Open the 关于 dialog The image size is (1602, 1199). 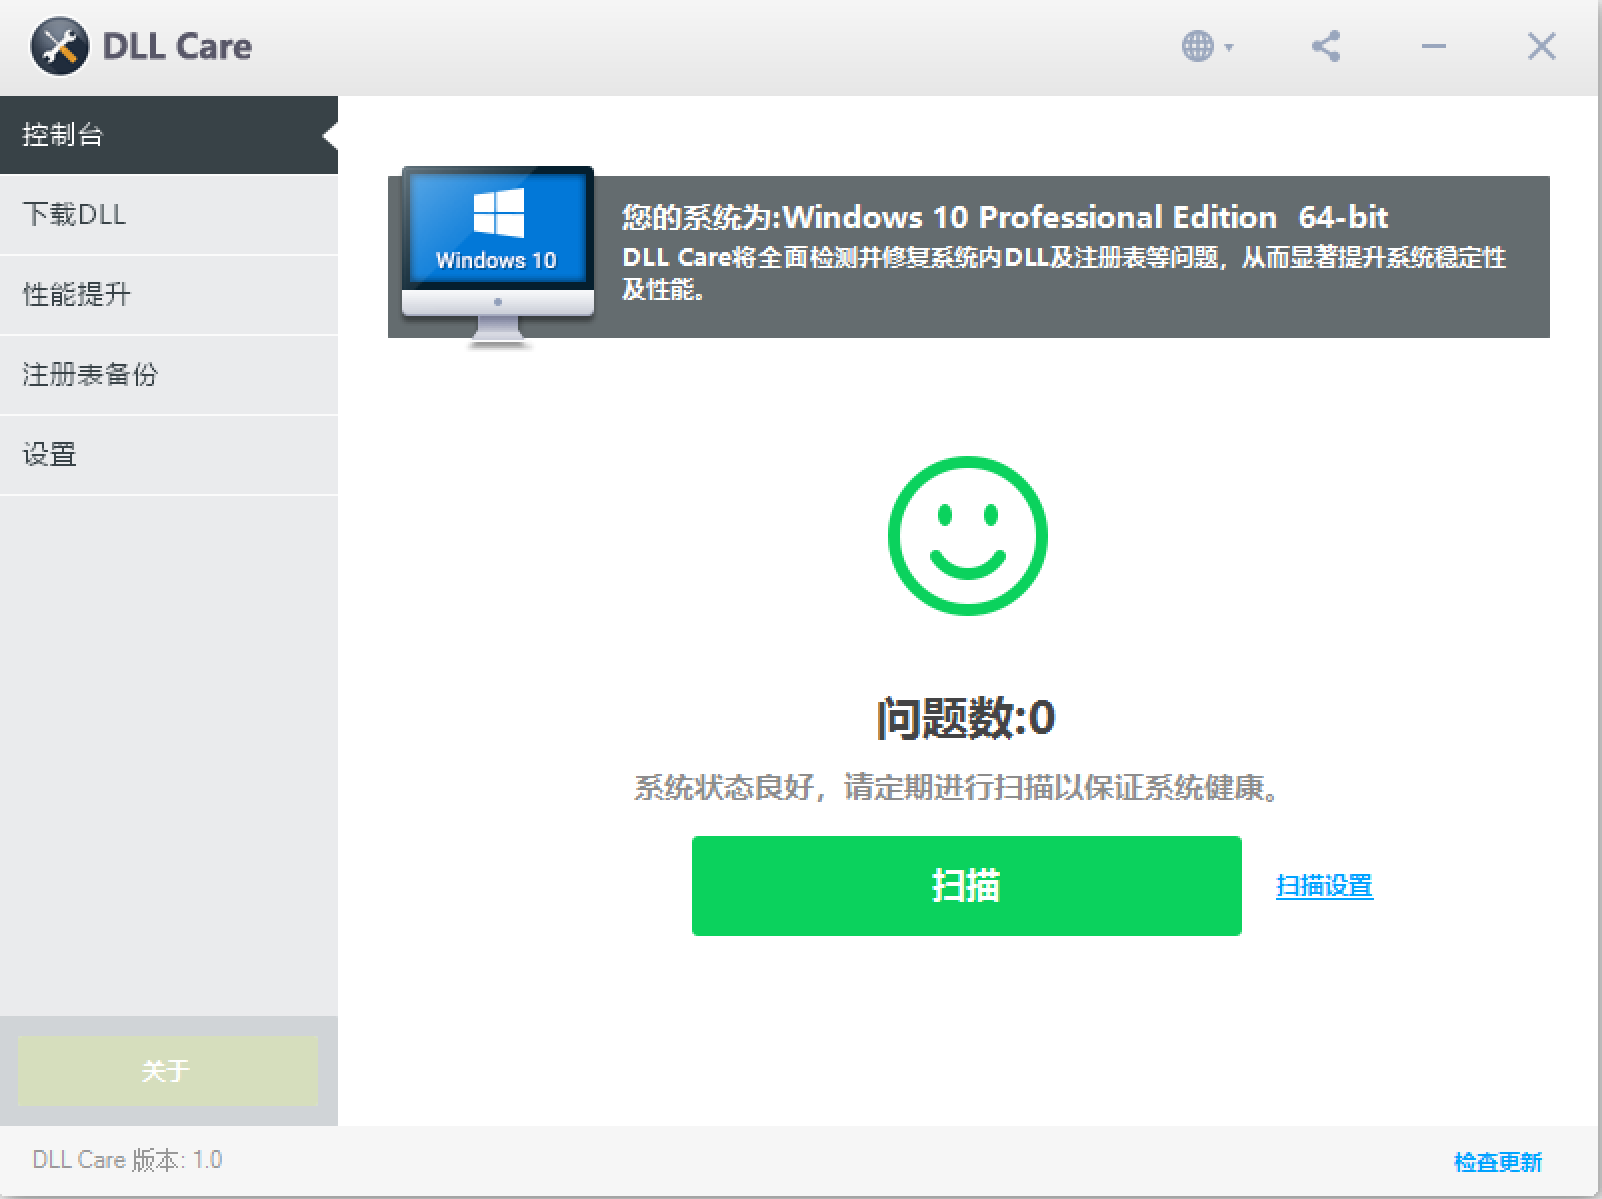(168, 1071)
